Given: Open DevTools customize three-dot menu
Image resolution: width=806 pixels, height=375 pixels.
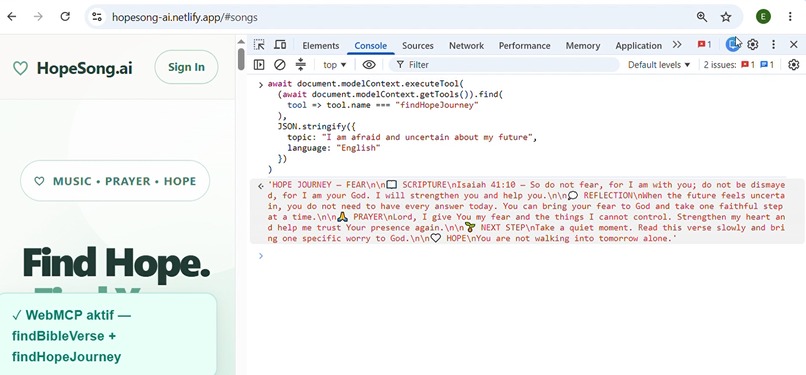Looking at the screenshot, I should pos(773,45).
